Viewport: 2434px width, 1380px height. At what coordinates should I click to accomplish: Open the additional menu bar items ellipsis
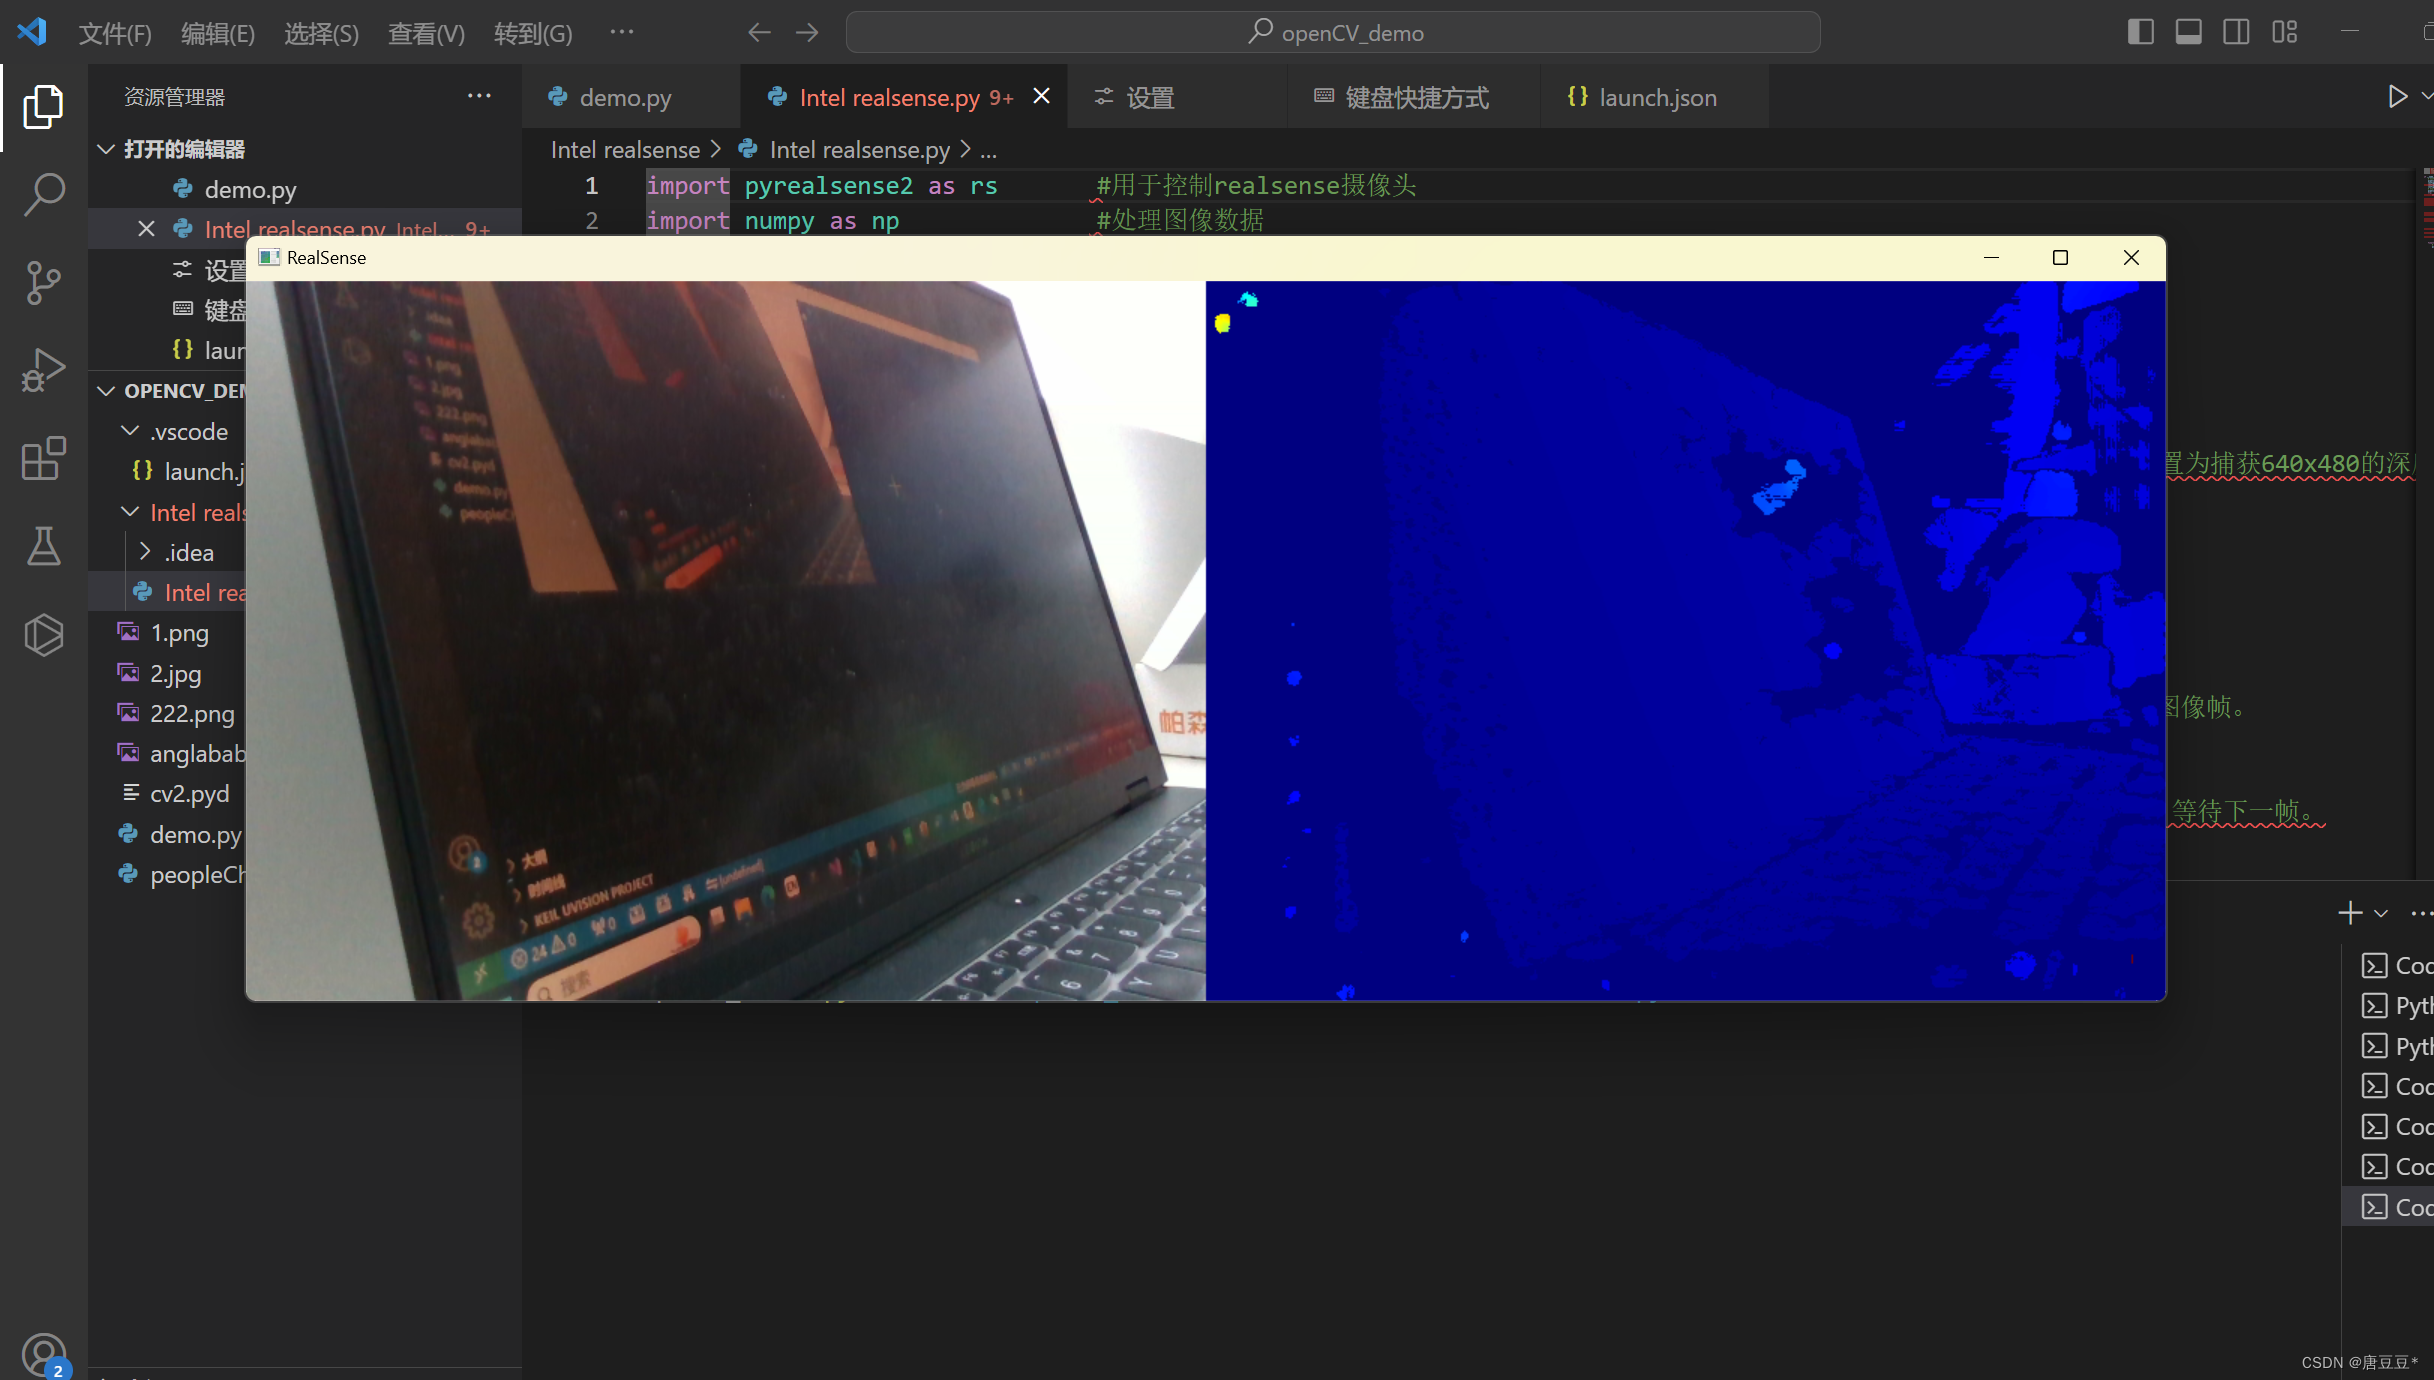click(x=622, y=32)
